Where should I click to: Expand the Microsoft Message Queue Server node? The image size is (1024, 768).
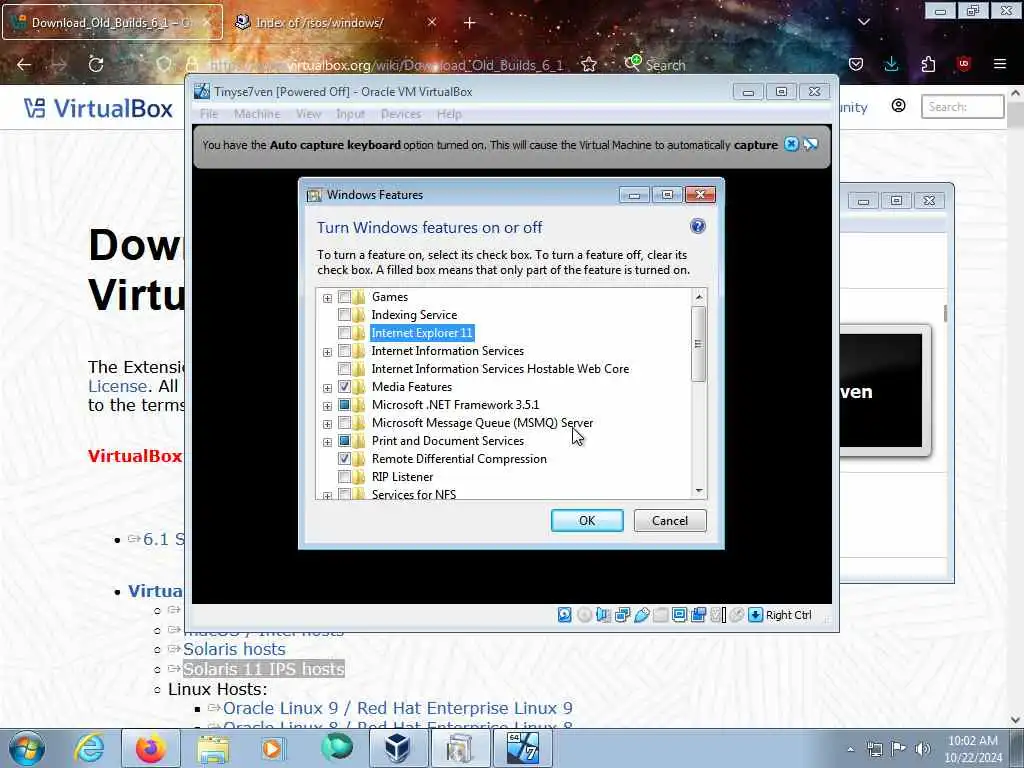(x=327, y=424)
